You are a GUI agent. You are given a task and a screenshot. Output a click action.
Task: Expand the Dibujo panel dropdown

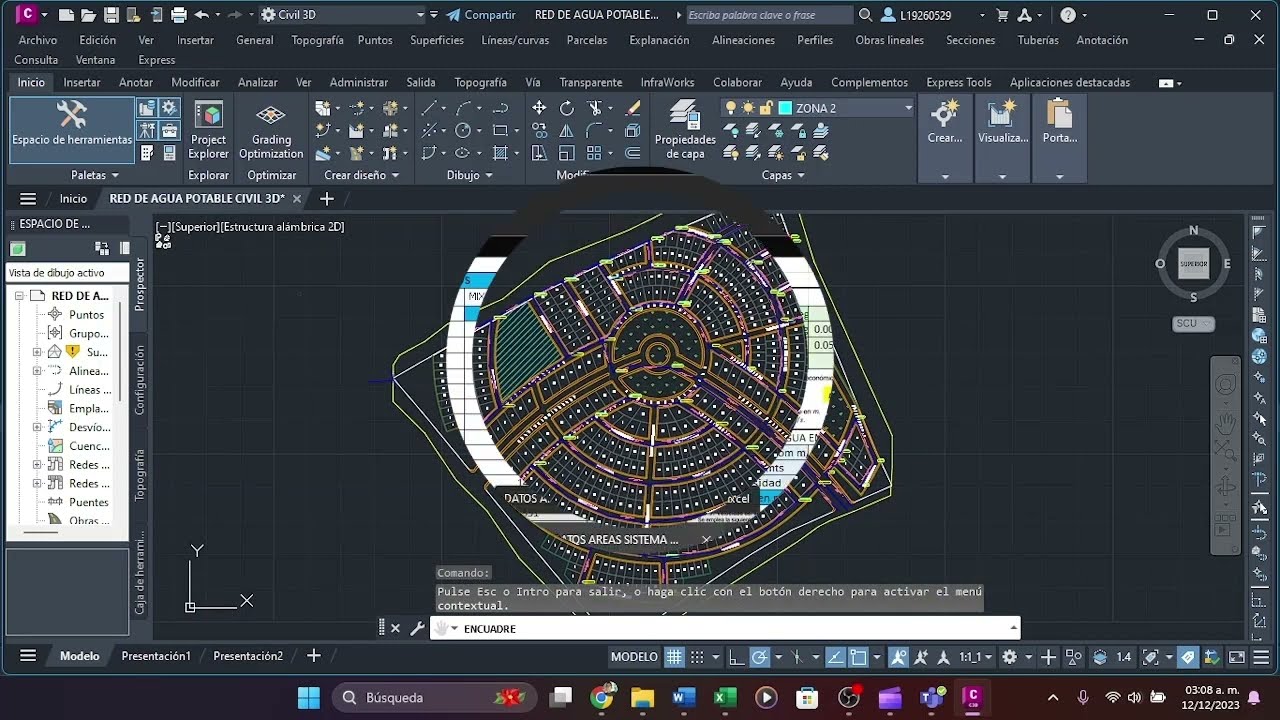pos(470,175)
